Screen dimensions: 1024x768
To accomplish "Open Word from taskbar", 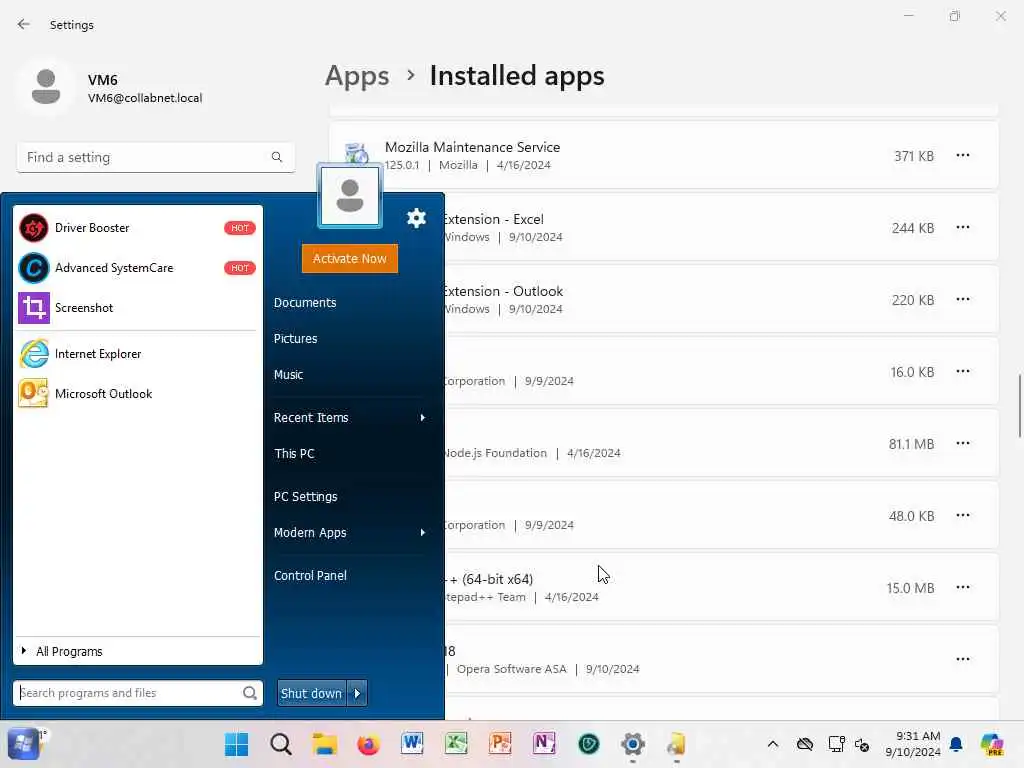I will (x=412, y=744).
